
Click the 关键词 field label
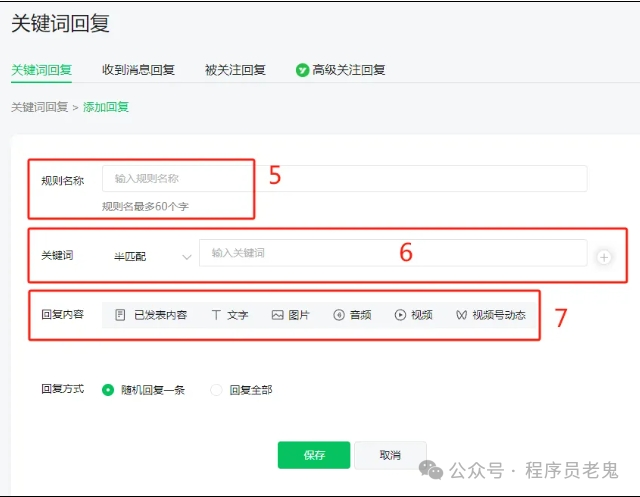click(x=57, y=255)
